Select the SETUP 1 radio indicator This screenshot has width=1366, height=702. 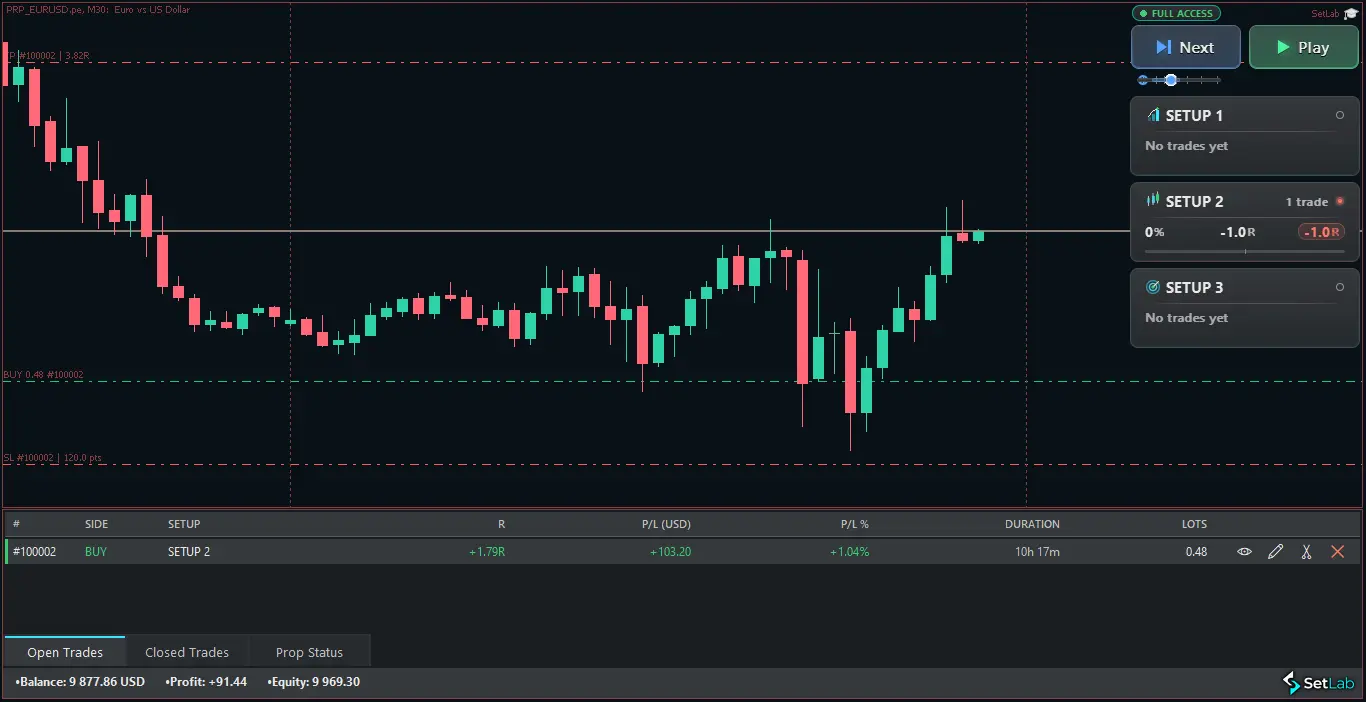[x=1340, y=115]
